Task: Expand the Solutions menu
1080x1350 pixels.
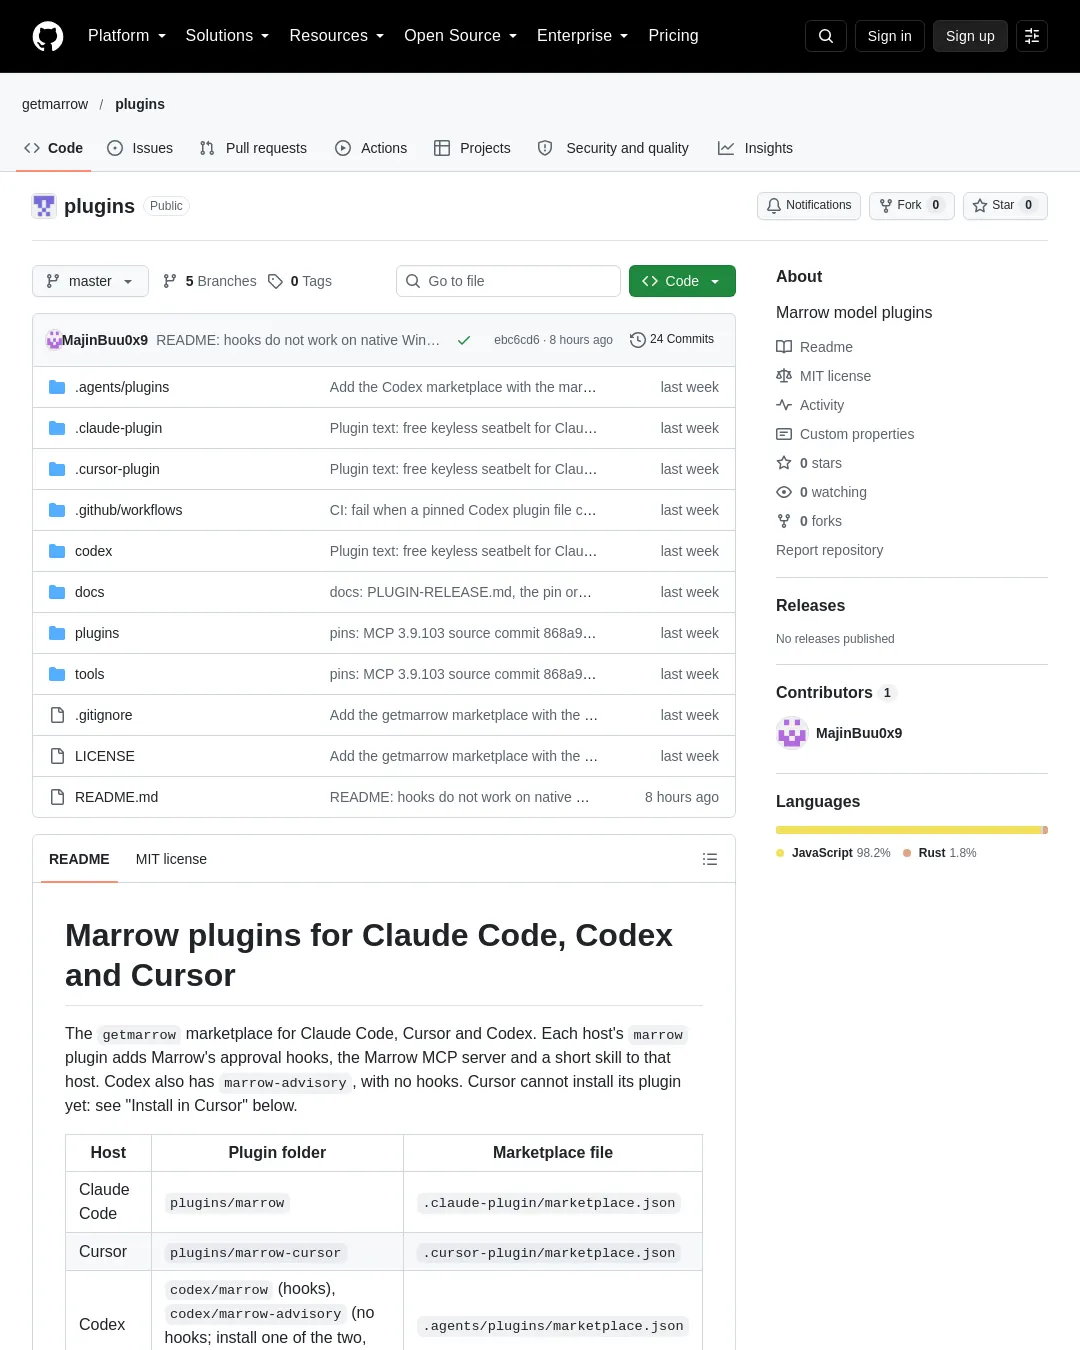Action: click(227, 36)
